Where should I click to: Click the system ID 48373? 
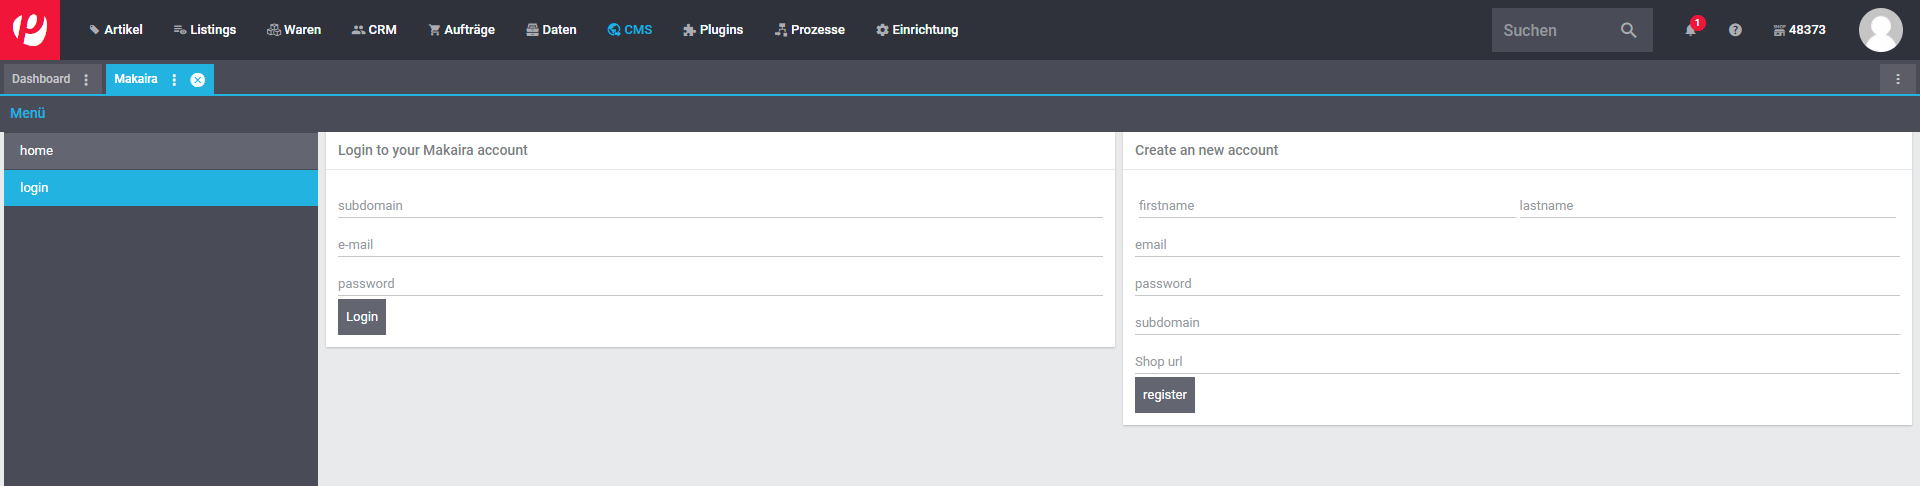(x=1800, y=30)
